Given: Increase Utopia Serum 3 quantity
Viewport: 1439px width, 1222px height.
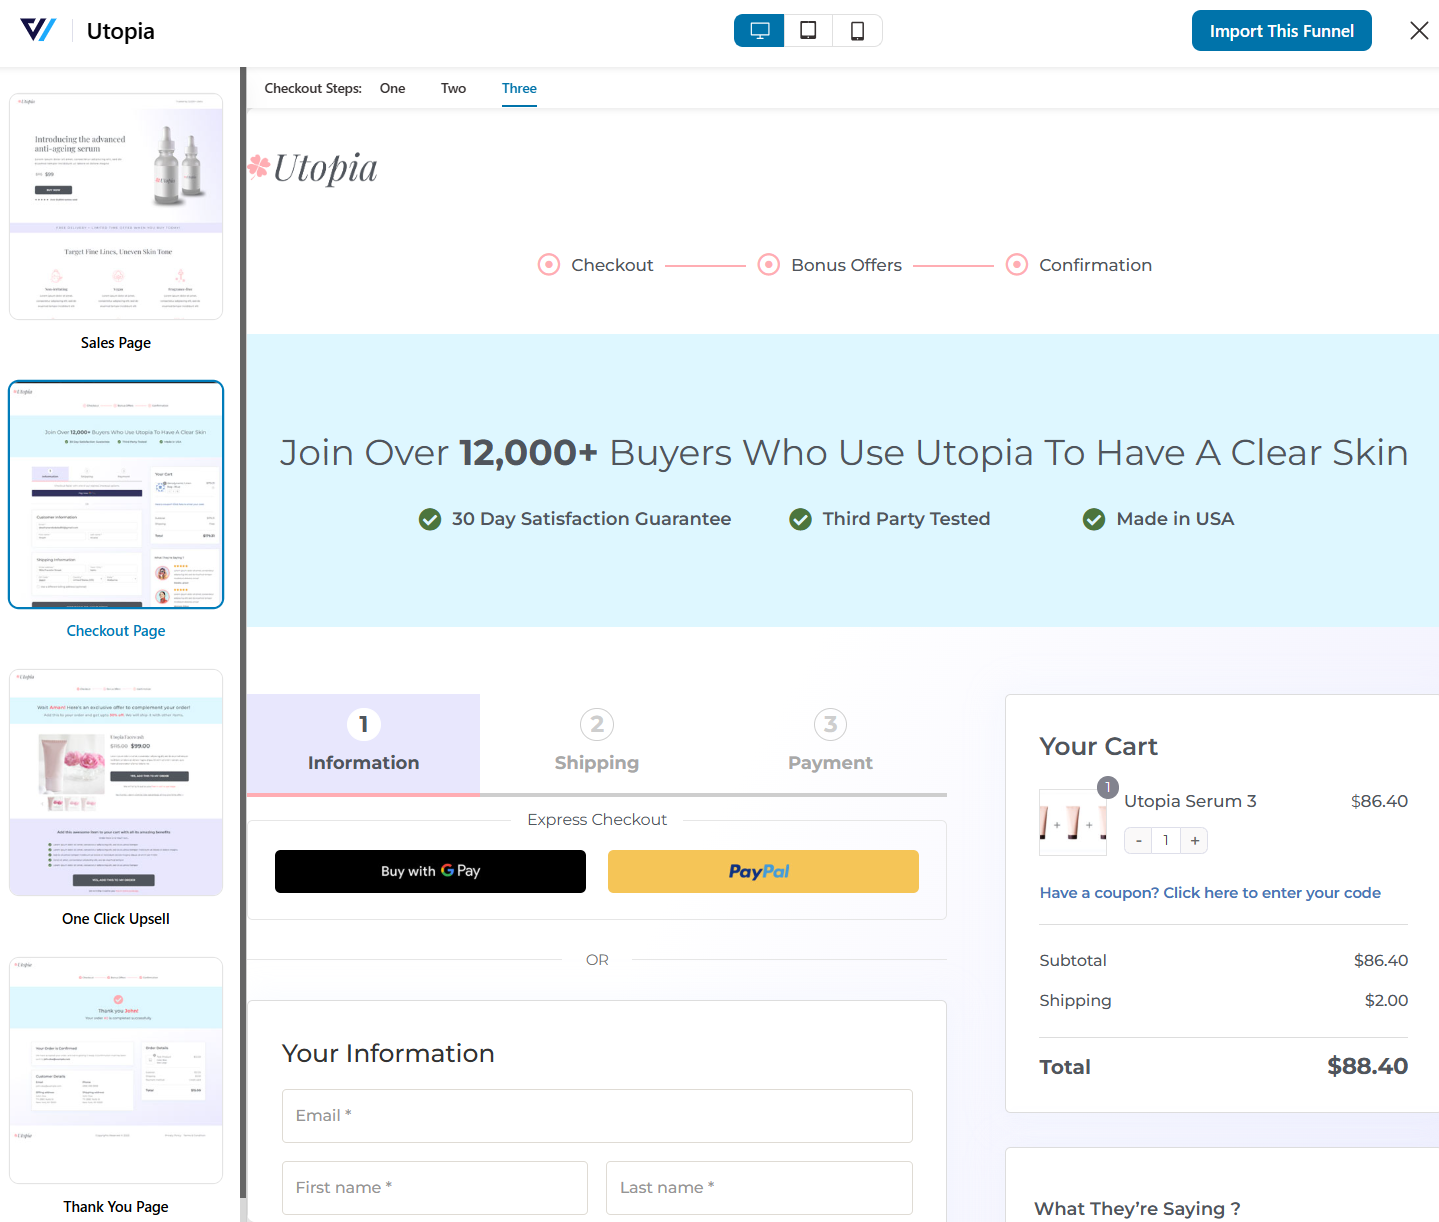Looking at the screenshot, I should tap(1194, 841).
